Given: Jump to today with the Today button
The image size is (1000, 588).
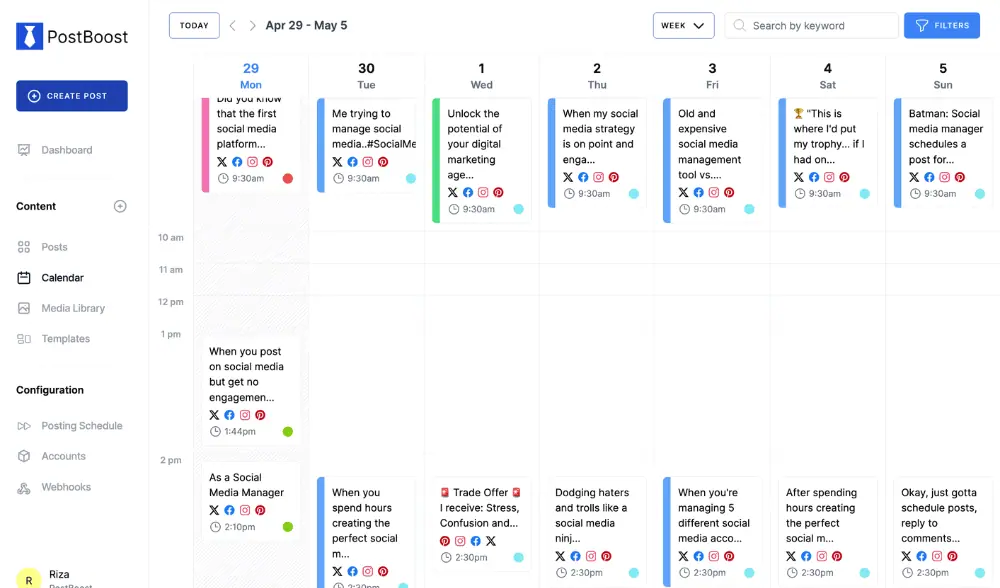Looking at the screenshot, I should tap(194, 26).
